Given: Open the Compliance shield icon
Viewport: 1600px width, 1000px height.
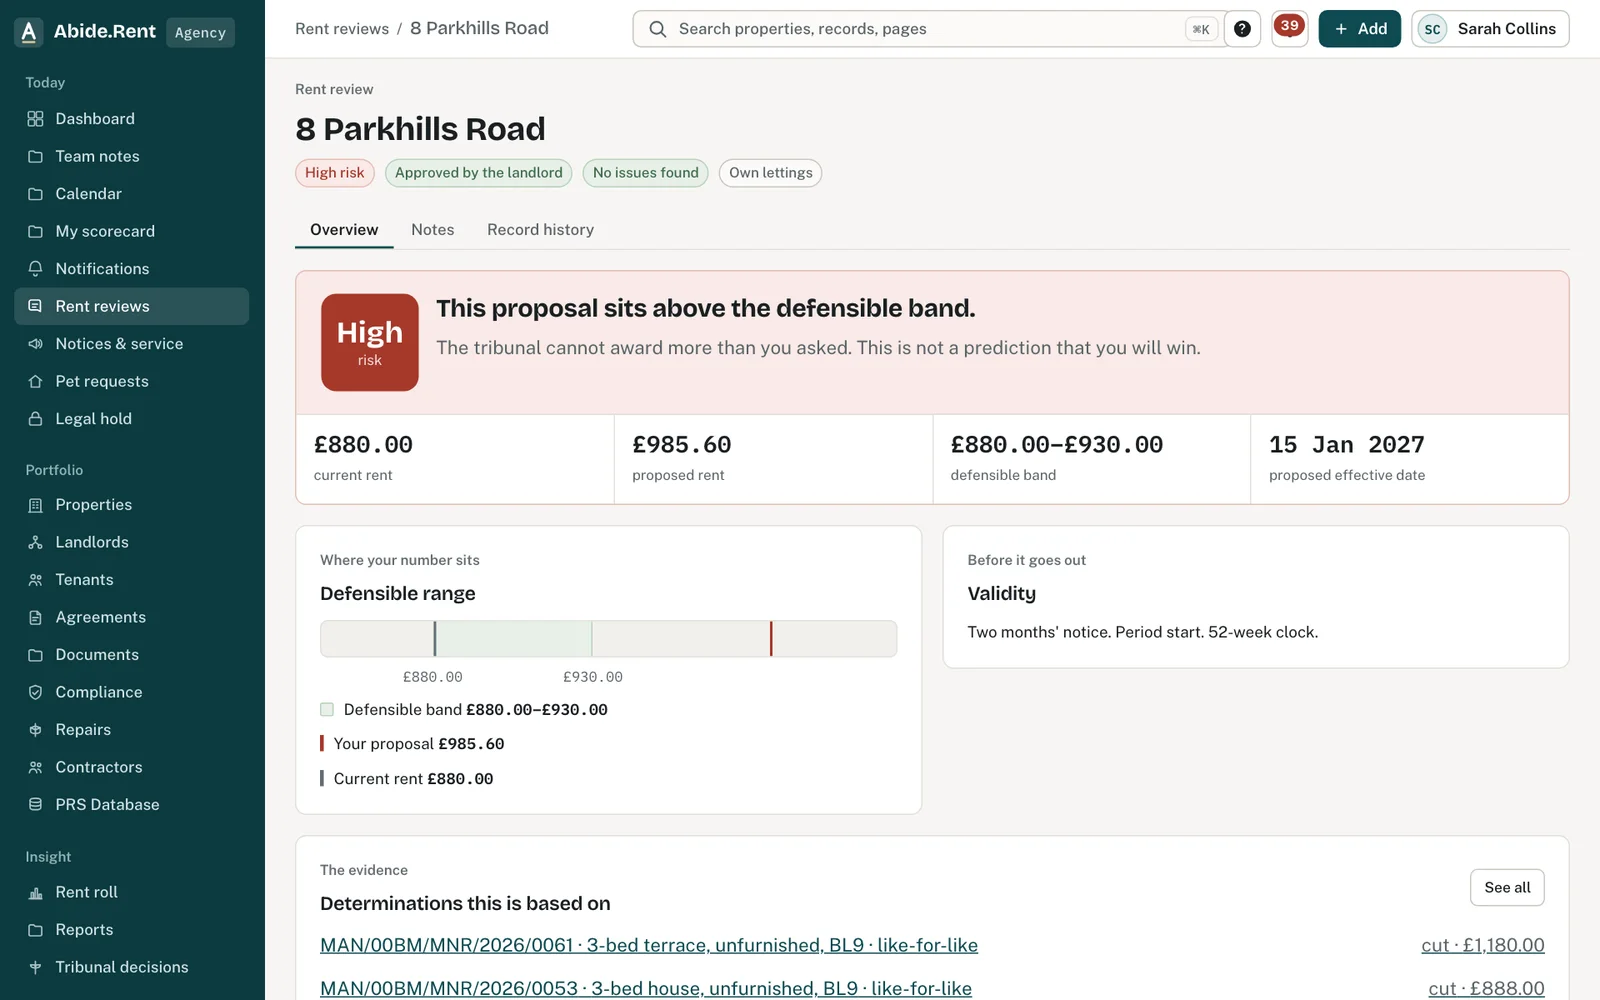Looking at the screenshot, I should pyautogui.click(x=35, y=692).
